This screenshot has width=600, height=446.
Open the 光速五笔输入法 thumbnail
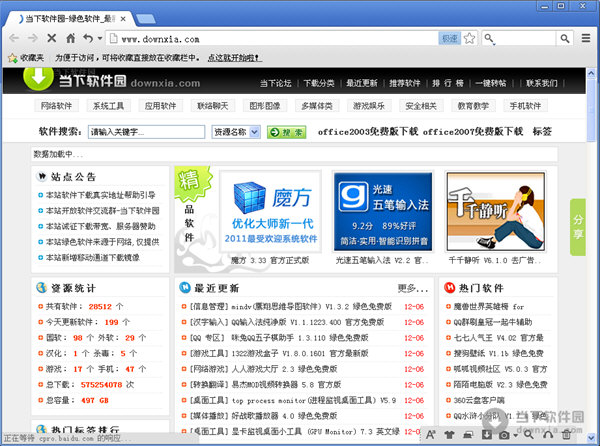pos(383,212)
